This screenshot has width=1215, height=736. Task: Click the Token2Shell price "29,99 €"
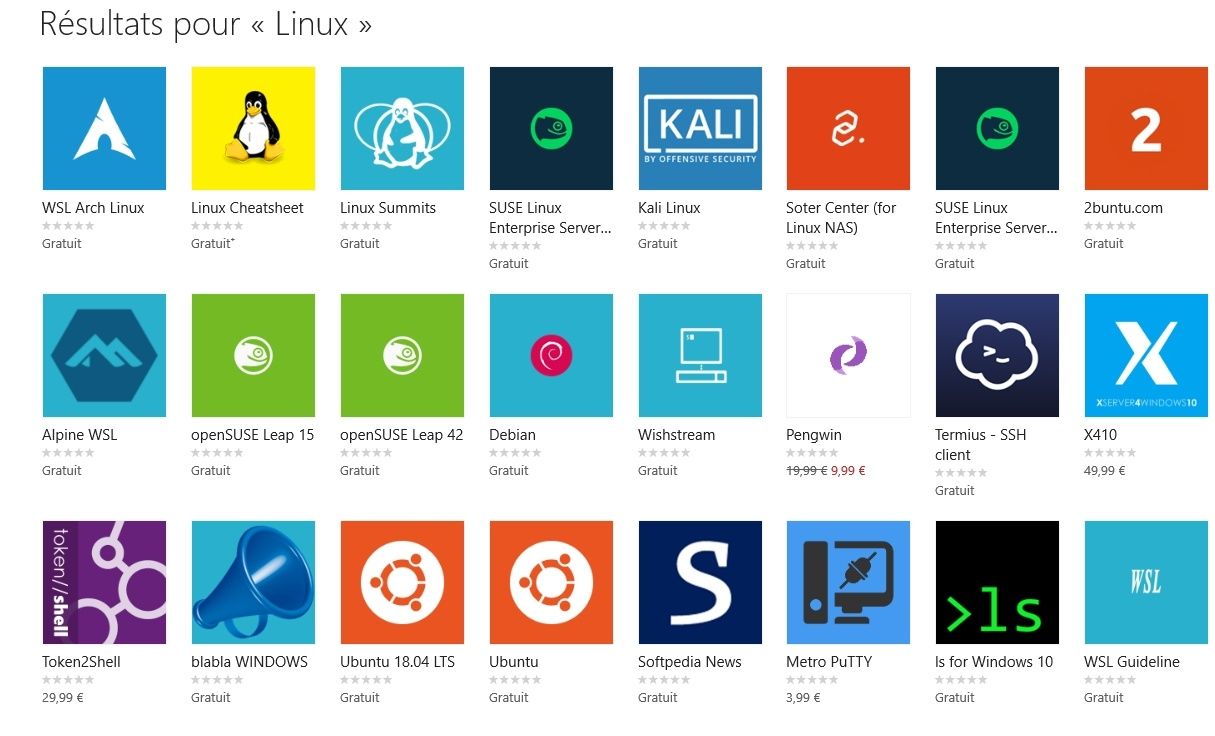[x=63, y=698]
